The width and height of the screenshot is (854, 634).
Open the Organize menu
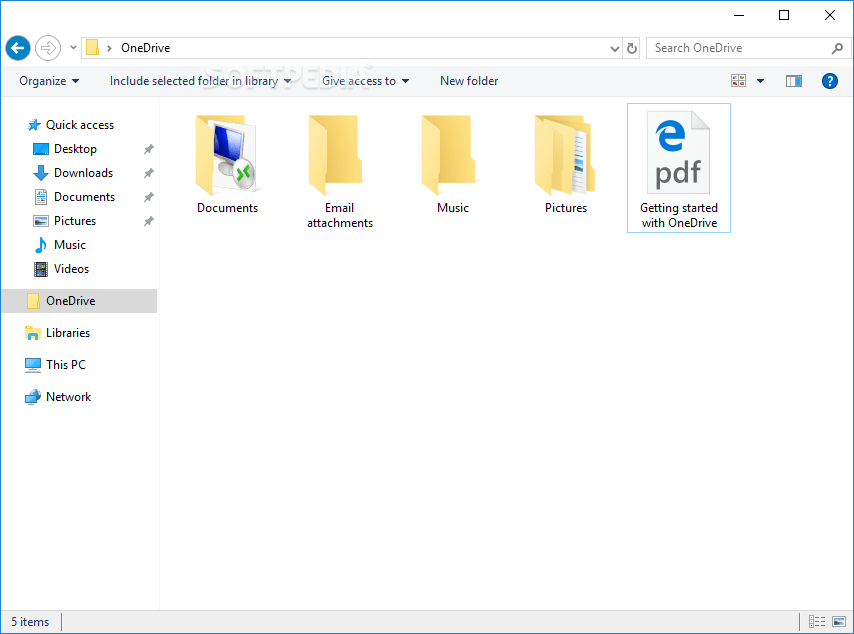[x=49, y=81]
